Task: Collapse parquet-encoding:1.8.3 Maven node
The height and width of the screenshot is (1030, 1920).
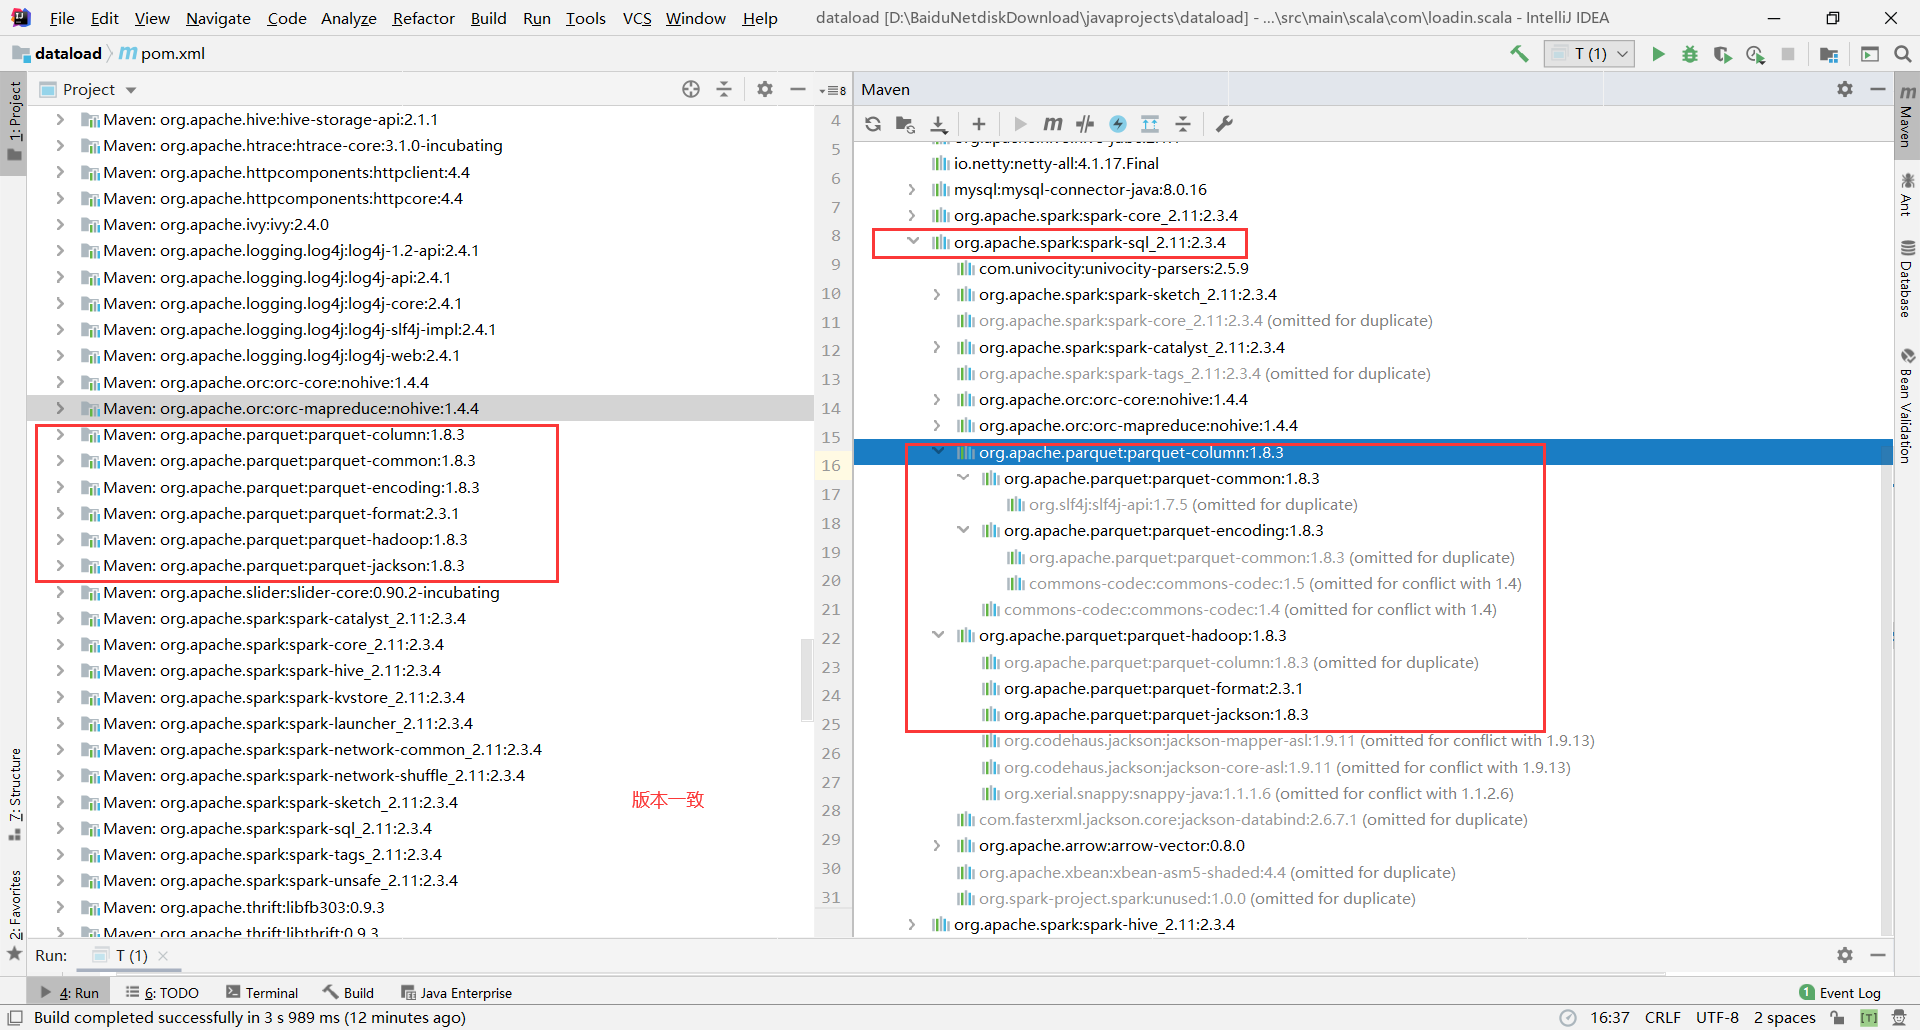Action: tap(963, 530)
